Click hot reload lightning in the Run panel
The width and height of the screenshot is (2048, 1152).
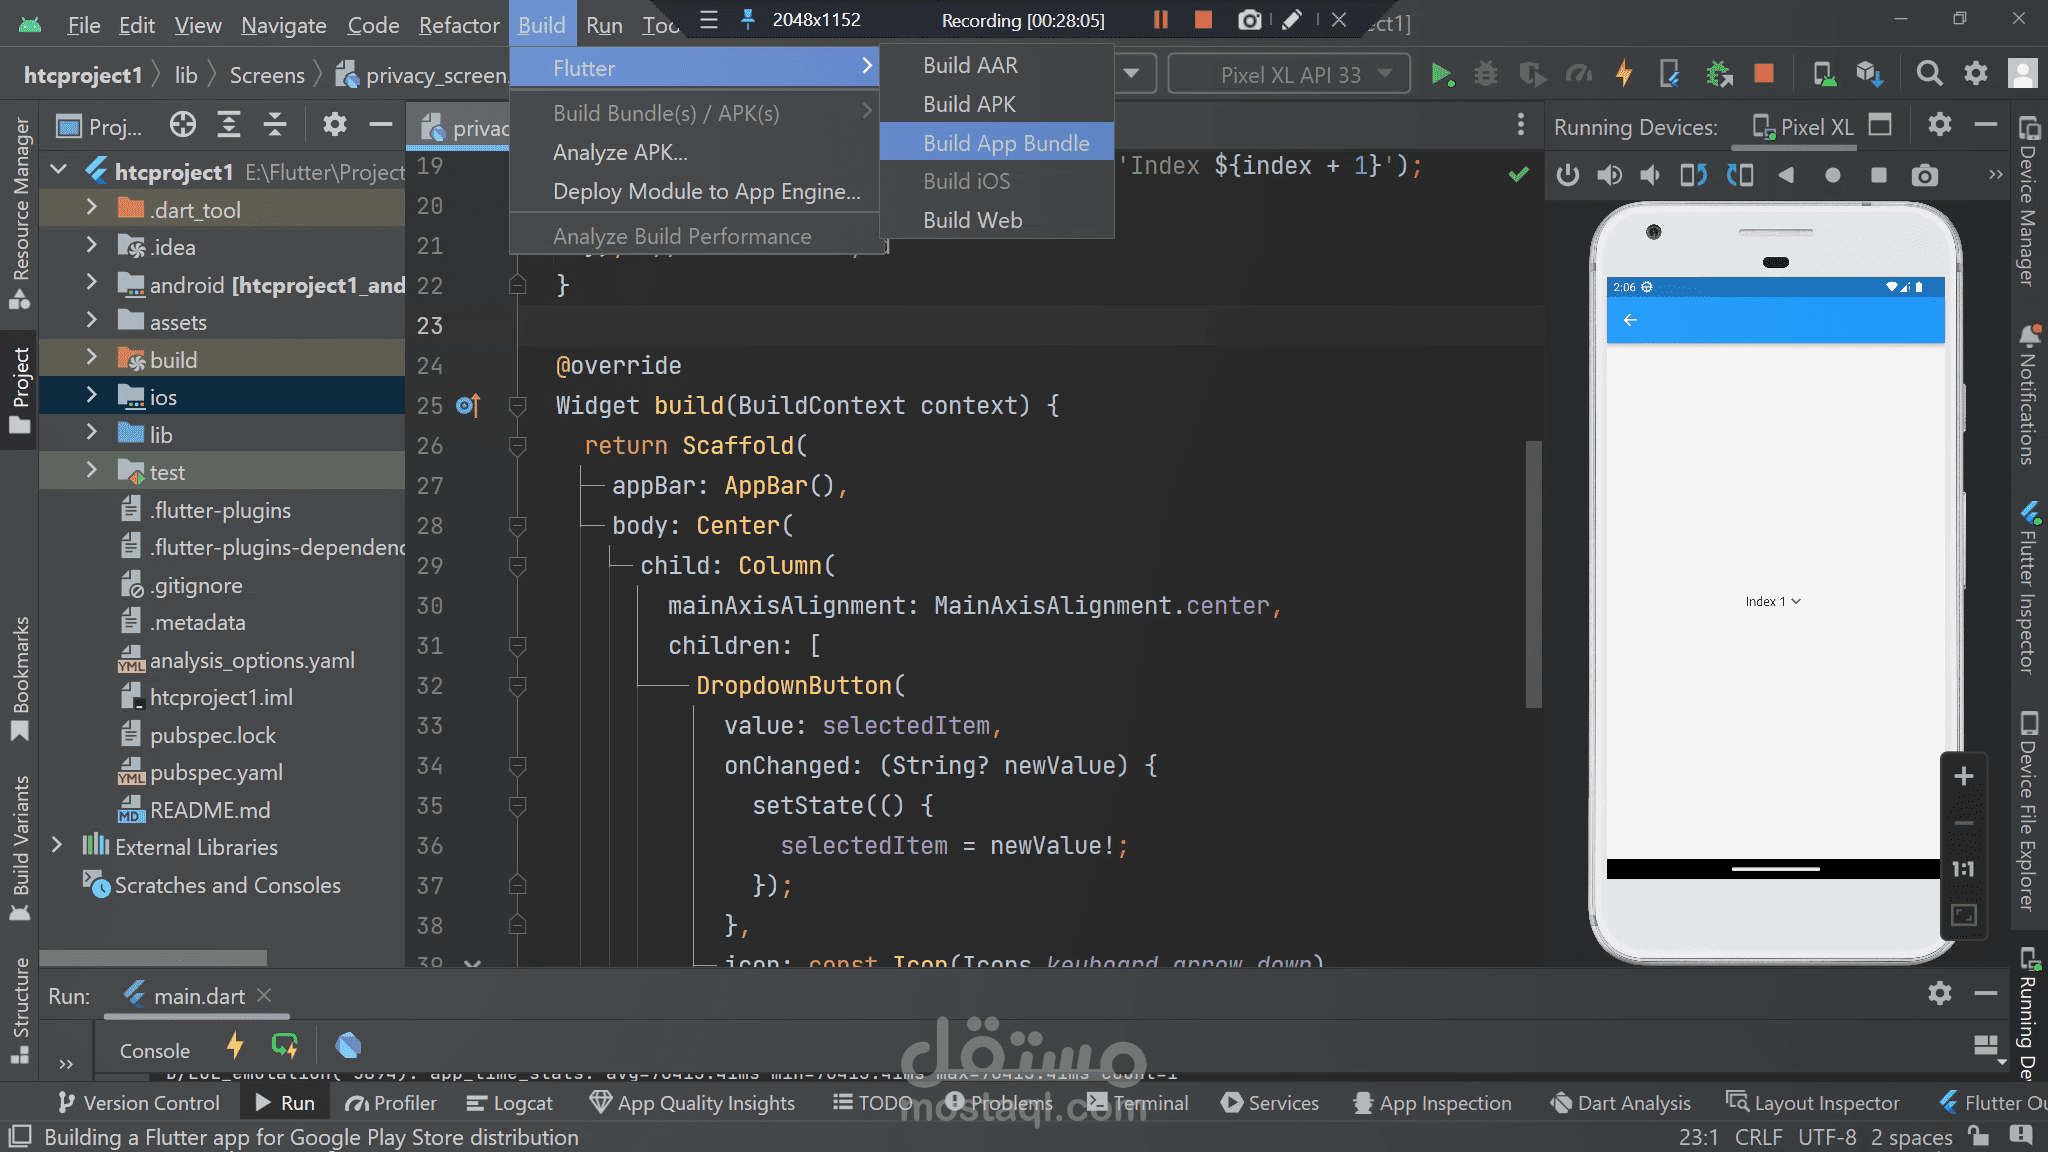pos(235,1046)
